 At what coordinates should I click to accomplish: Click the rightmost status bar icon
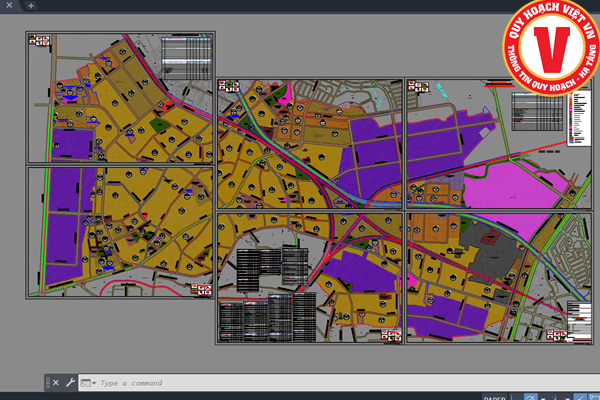592,396
